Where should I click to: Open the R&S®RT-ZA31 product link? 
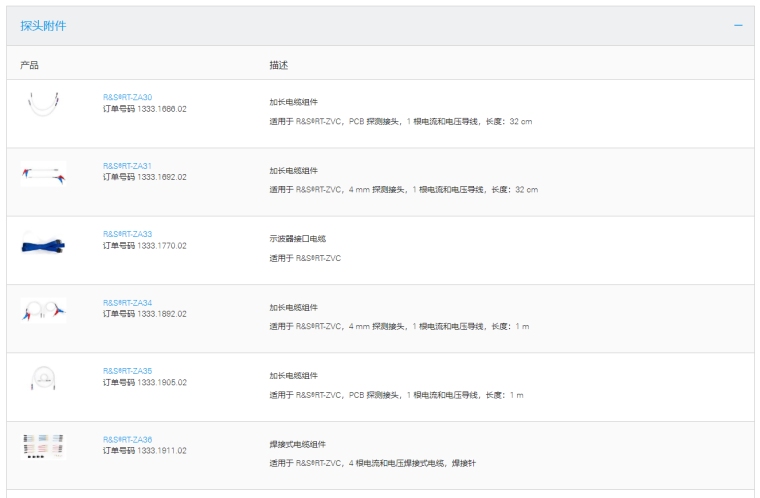click(x=127, y=166)
